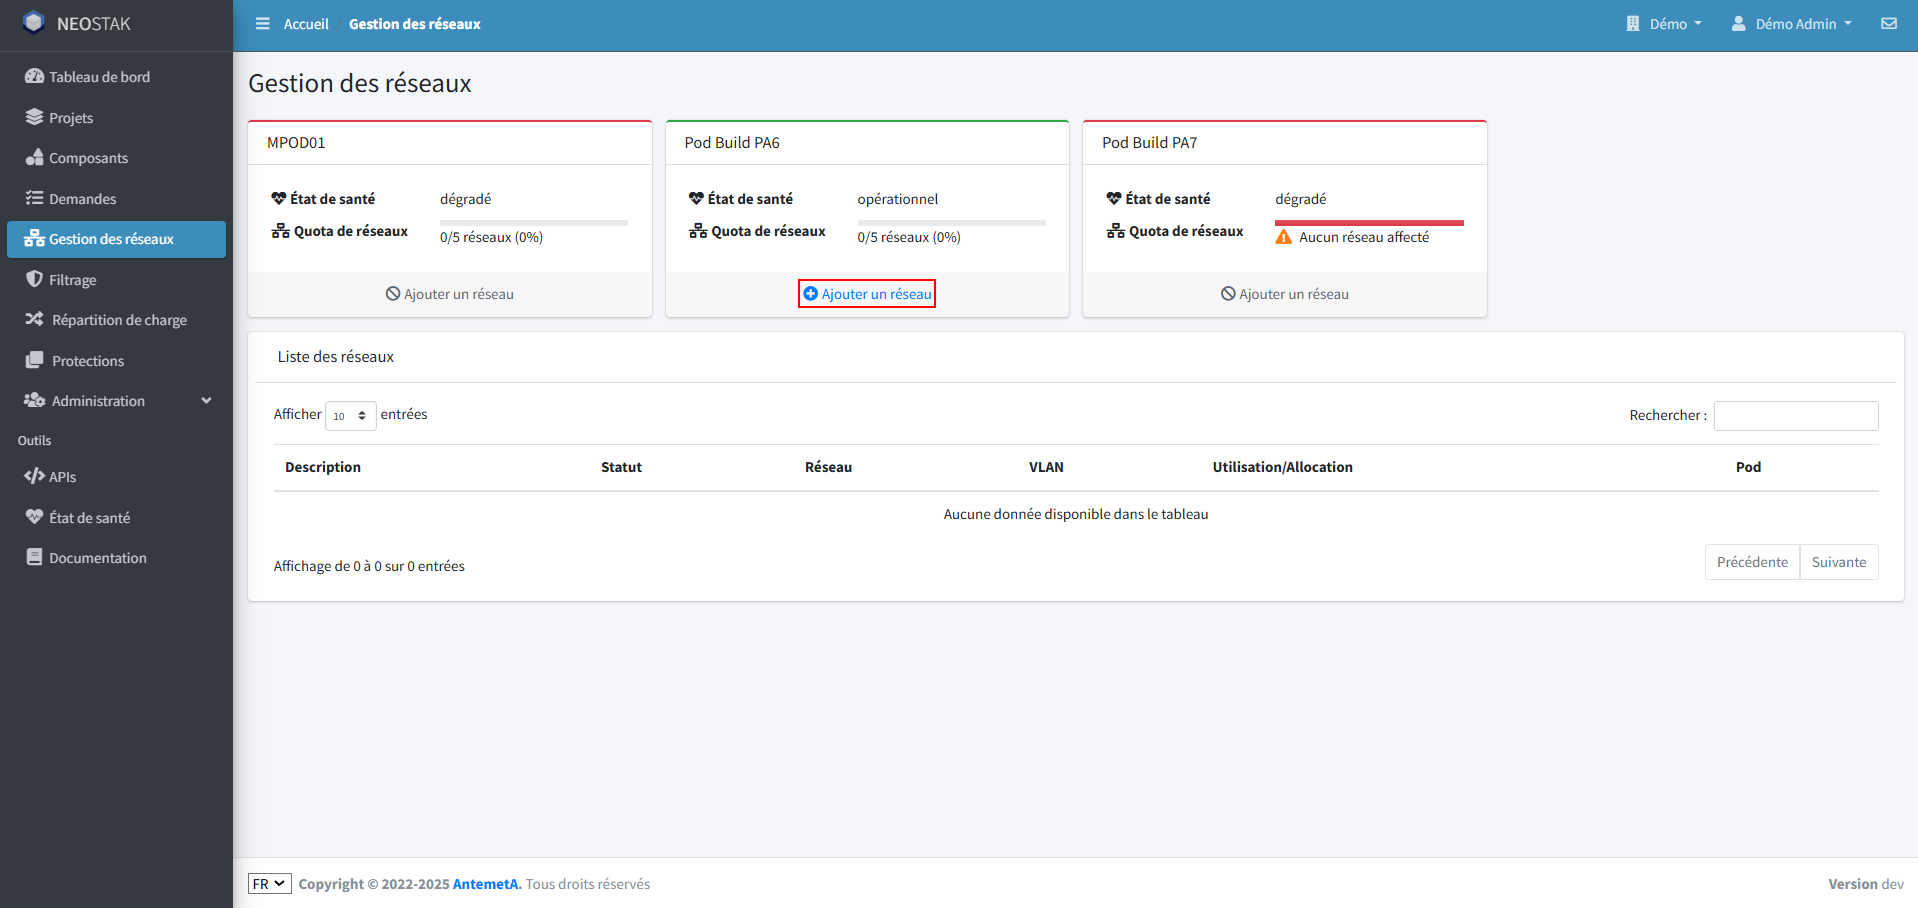Select Projets in the sidebar menu
This screenshot has height=908, width=1918.
click(x=70, y=118)
